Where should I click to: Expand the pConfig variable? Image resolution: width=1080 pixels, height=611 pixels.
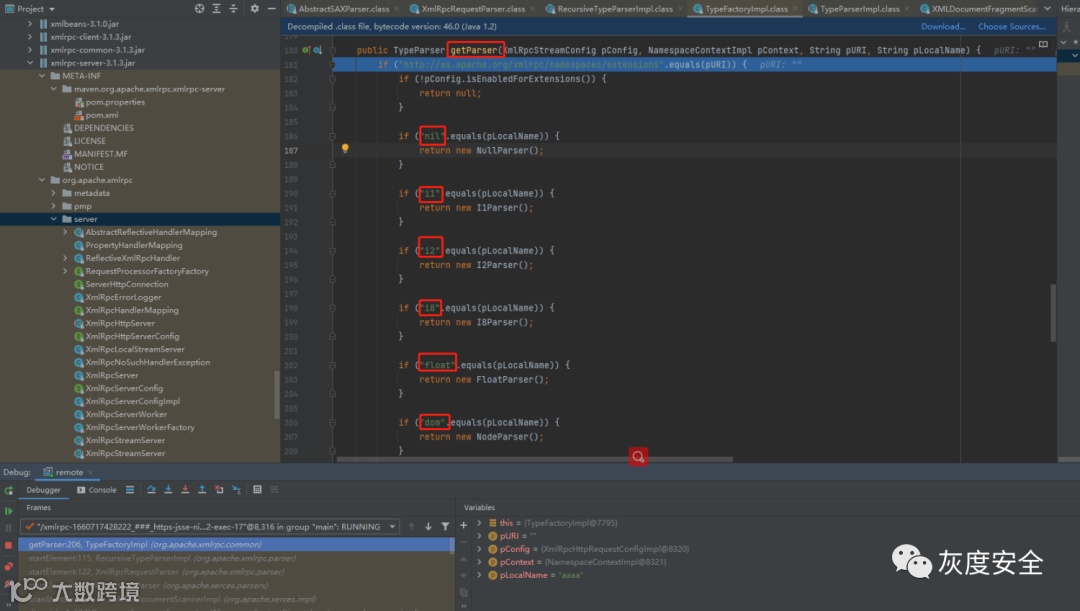pyautogui.click(x=479, y=549)
